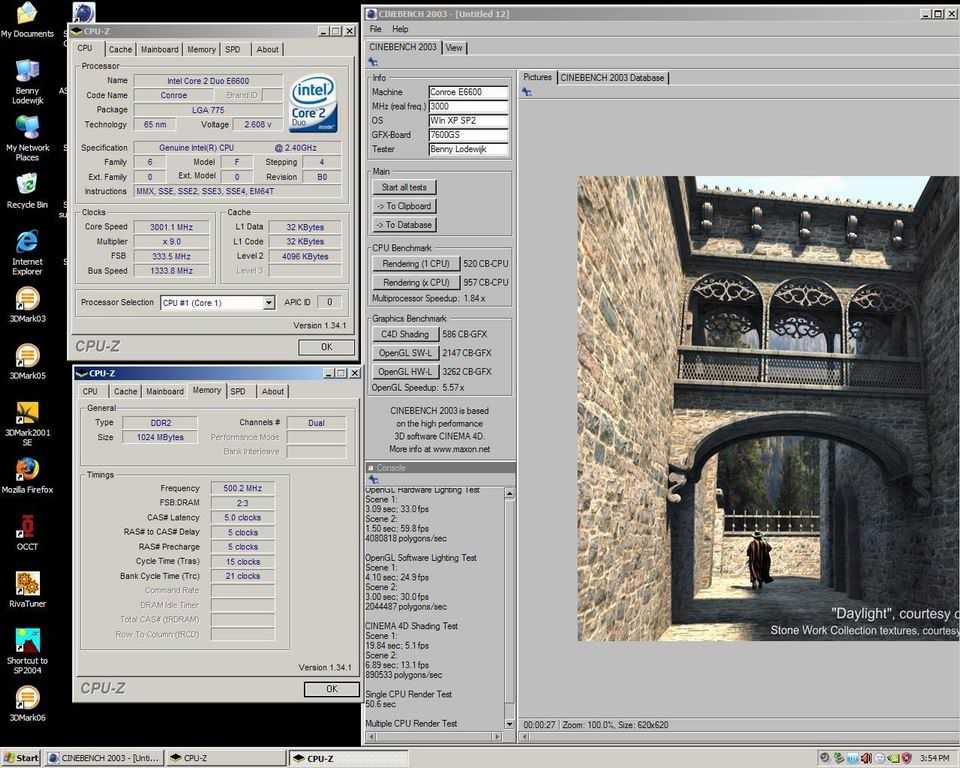Click the taskbar clock 3:54 PM

[934, 758]
